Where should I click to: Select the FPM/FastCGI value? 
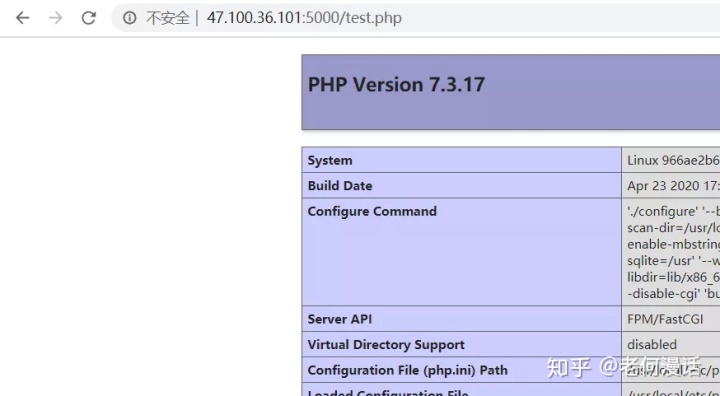coord(665,319)
